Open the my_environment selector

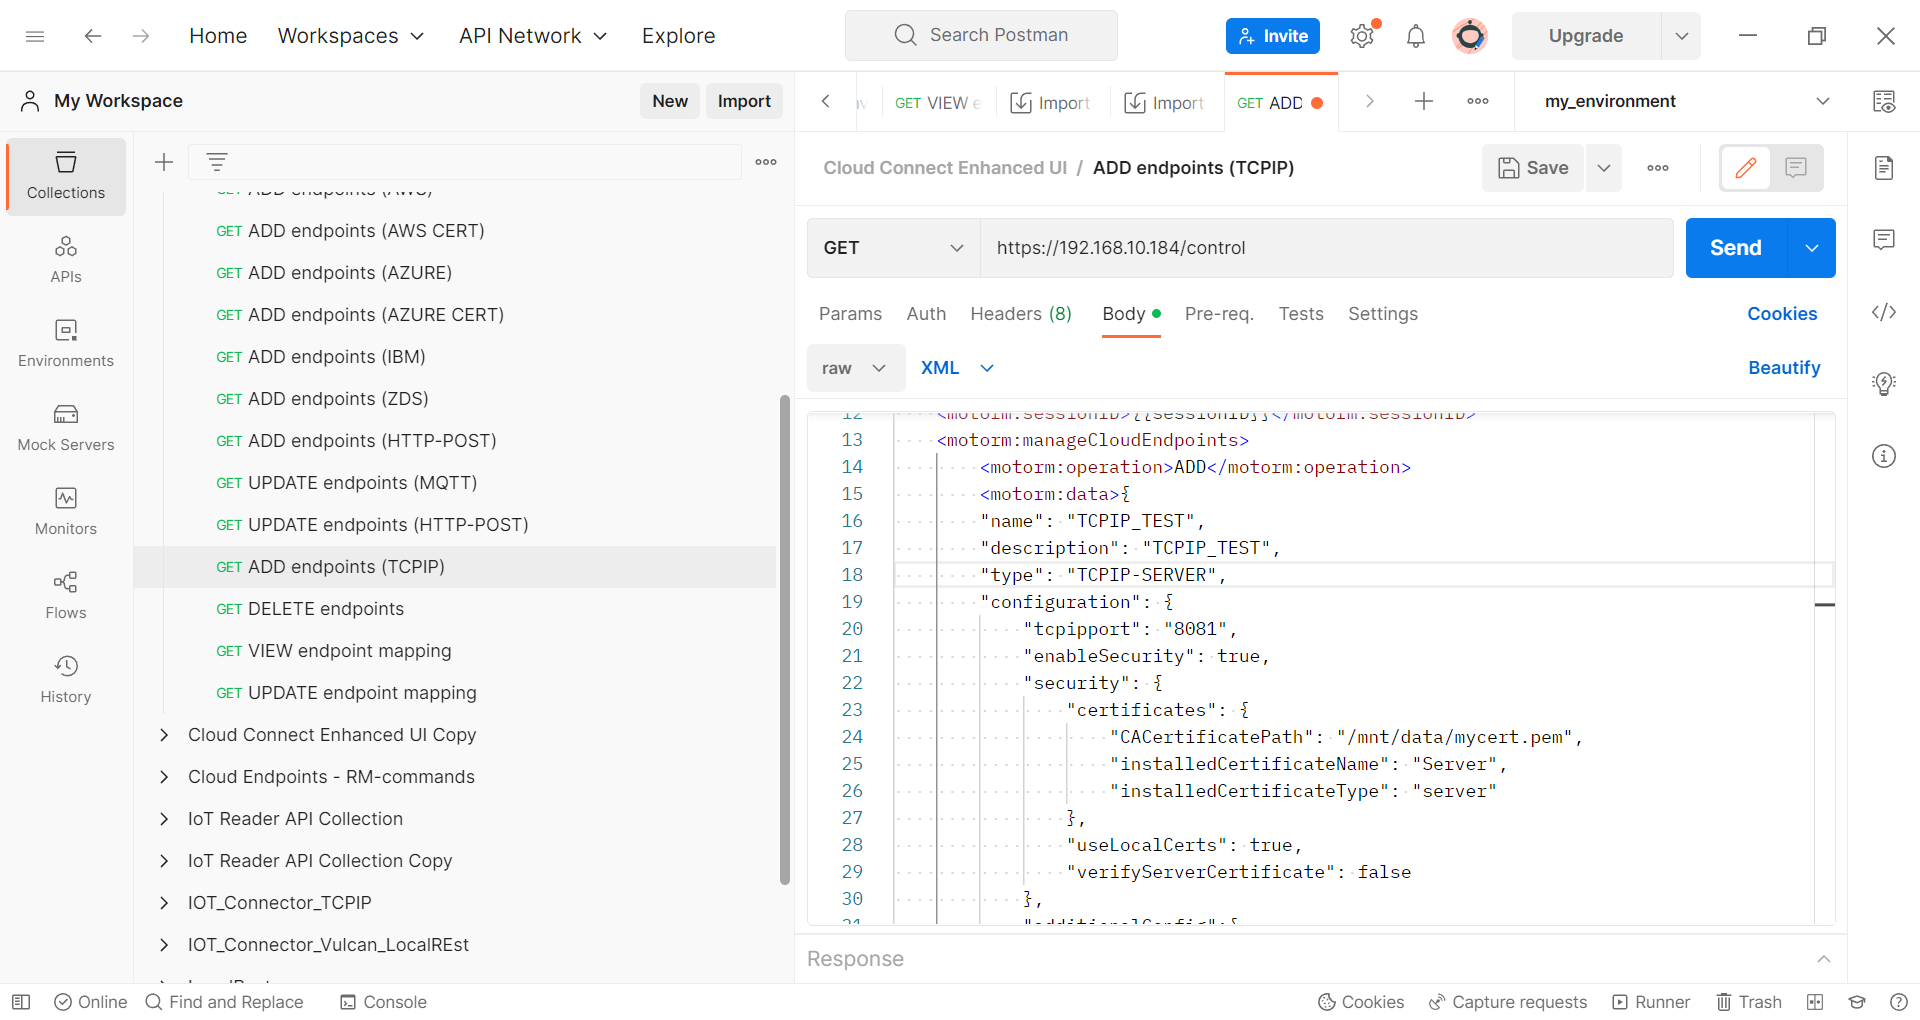coord(1686,101)
